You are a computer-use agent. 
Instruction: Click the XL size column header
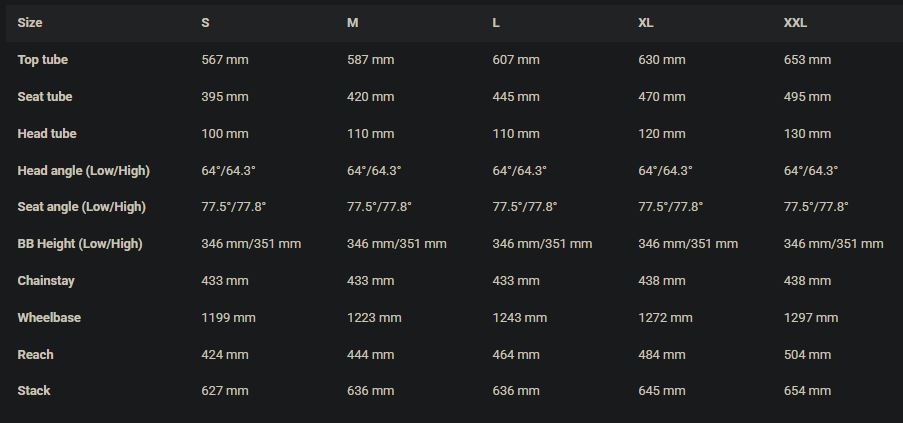coord(646,23)
